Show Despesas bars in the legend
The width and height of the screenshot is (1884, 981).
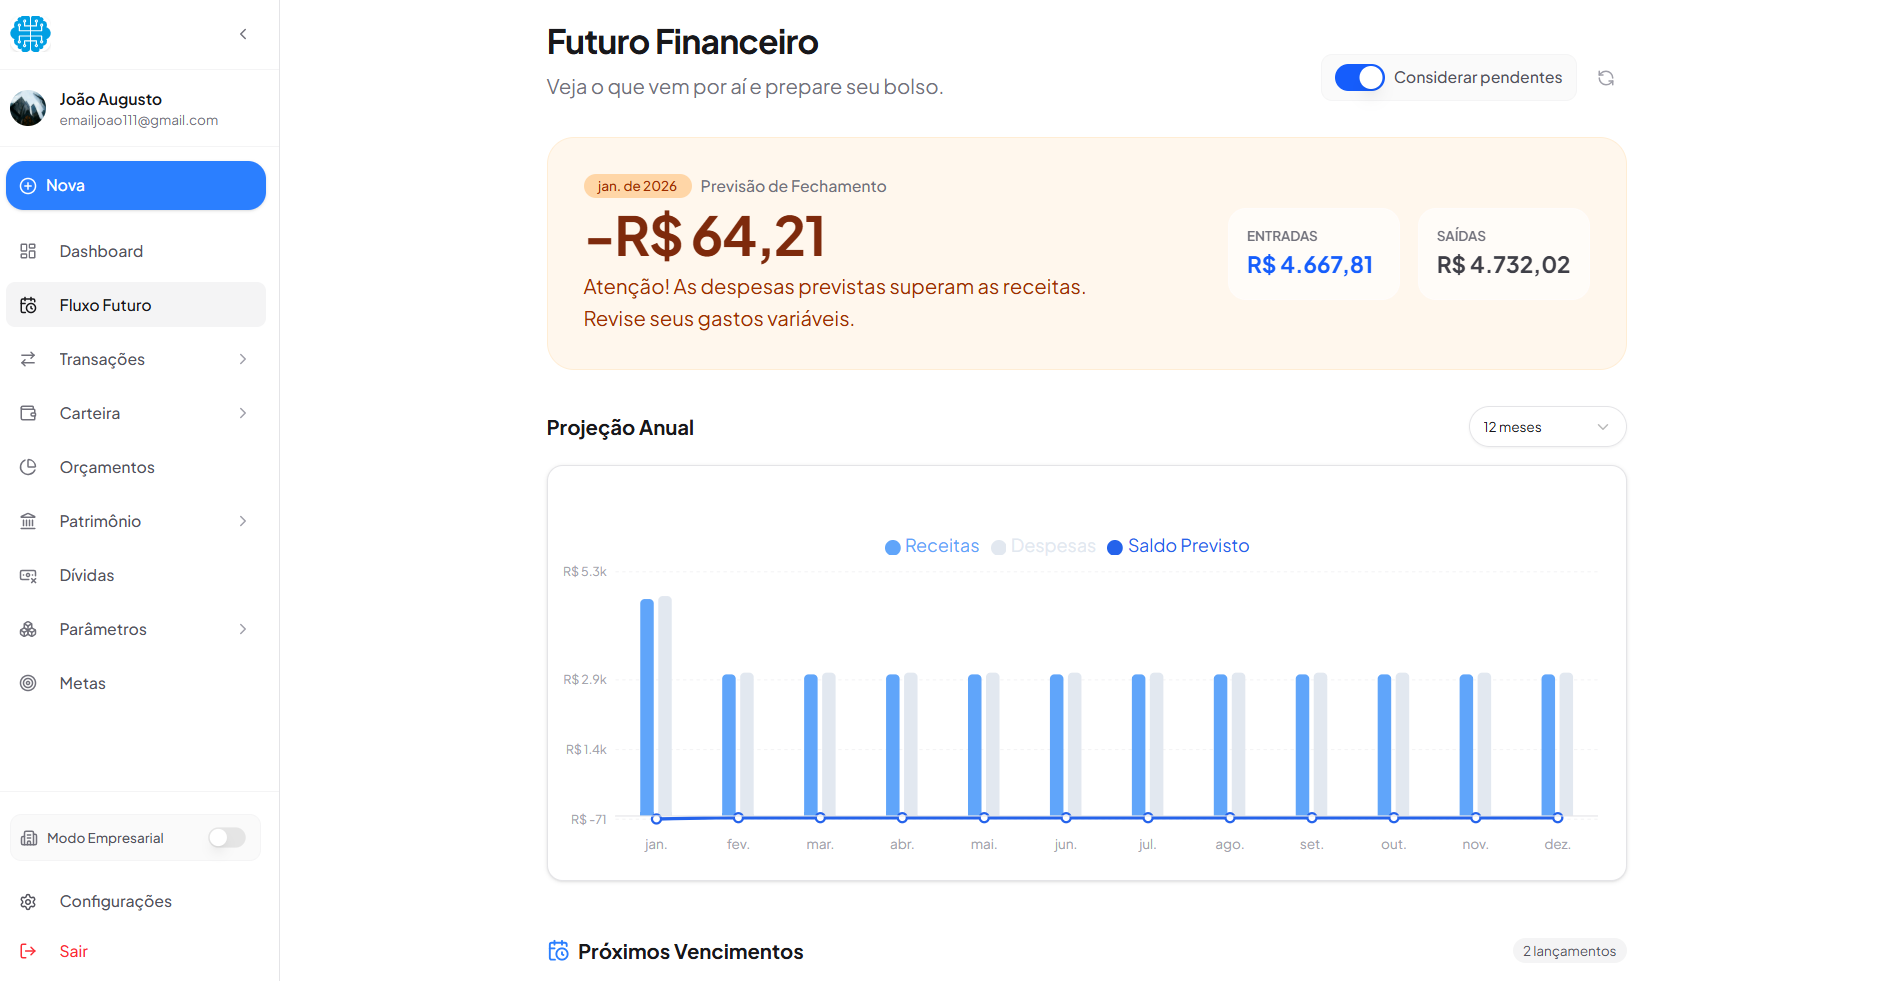pyautogui.click(x=1043, y=546)
